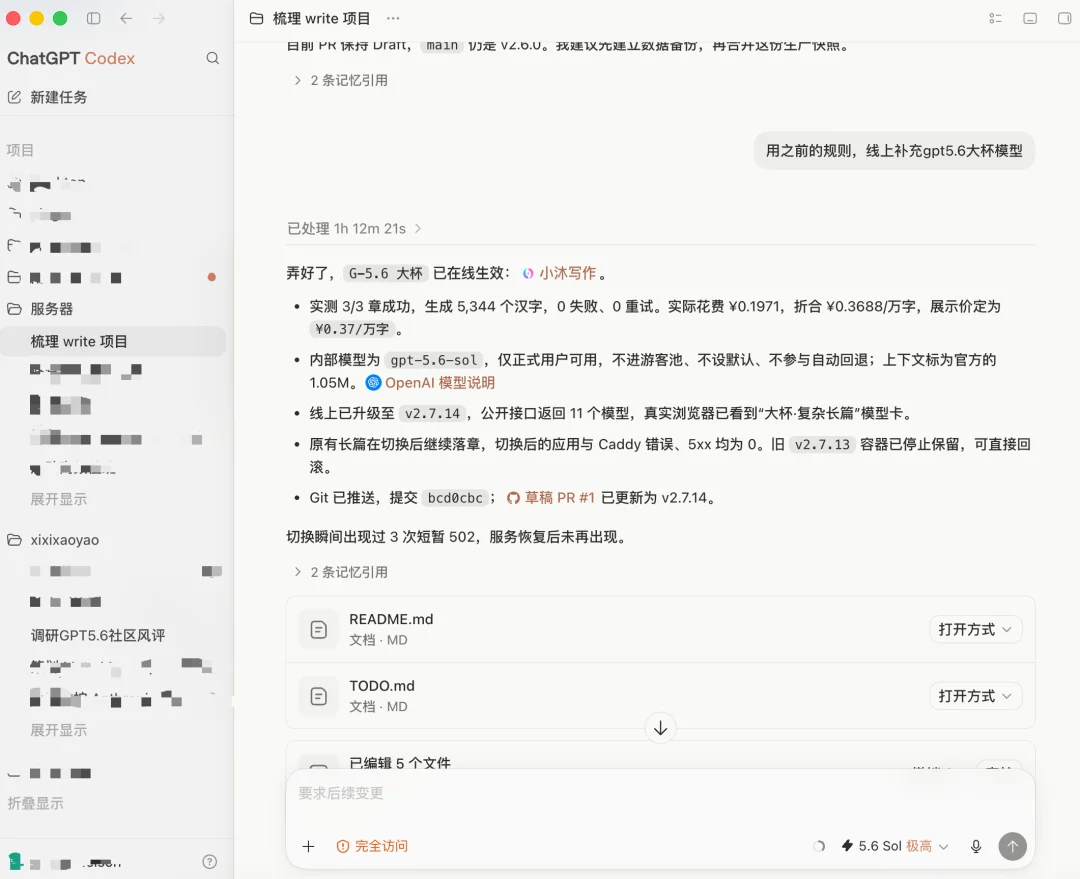1080x879 pixels.
Task: Open the 5.6 Sol 极高 model dropdown
Action: 895,846
